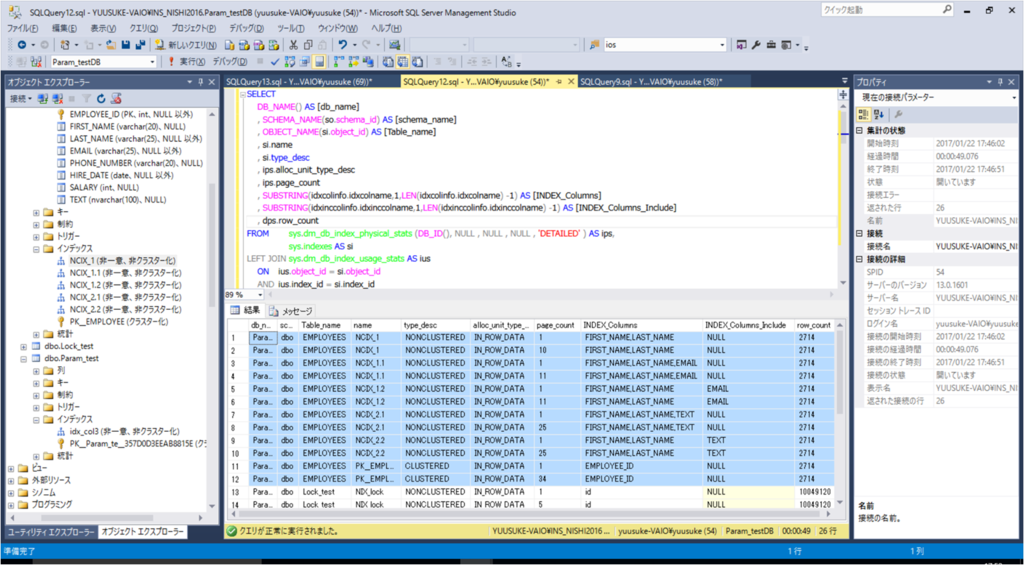Click cell 'EMPLOYEE_ID' in row 11
Image resolution: width=1024 pixels, height=565 pixels.
(x=642, y=466)
